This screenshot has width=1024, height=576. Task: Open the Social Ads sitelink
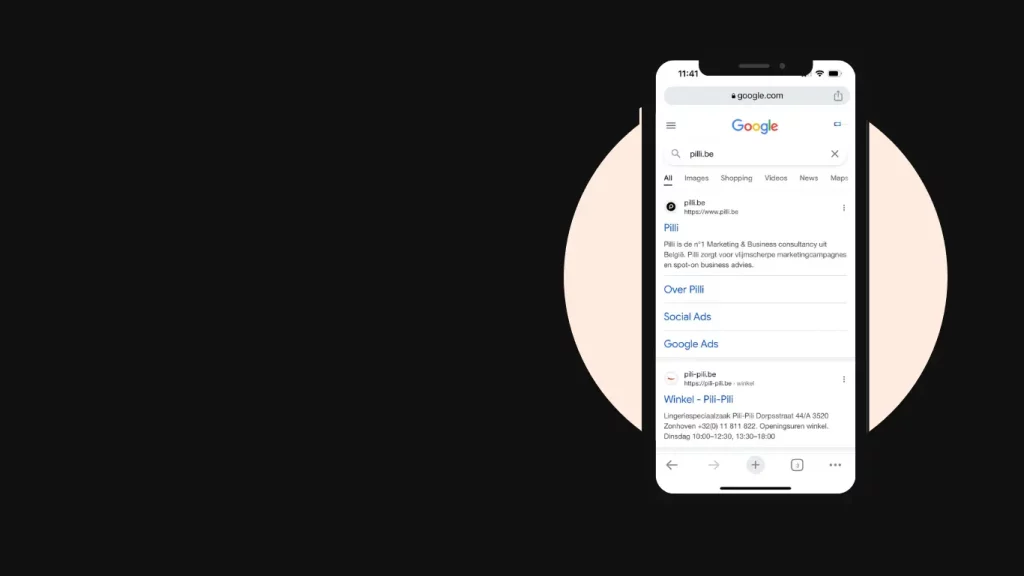tap(687, 317)
